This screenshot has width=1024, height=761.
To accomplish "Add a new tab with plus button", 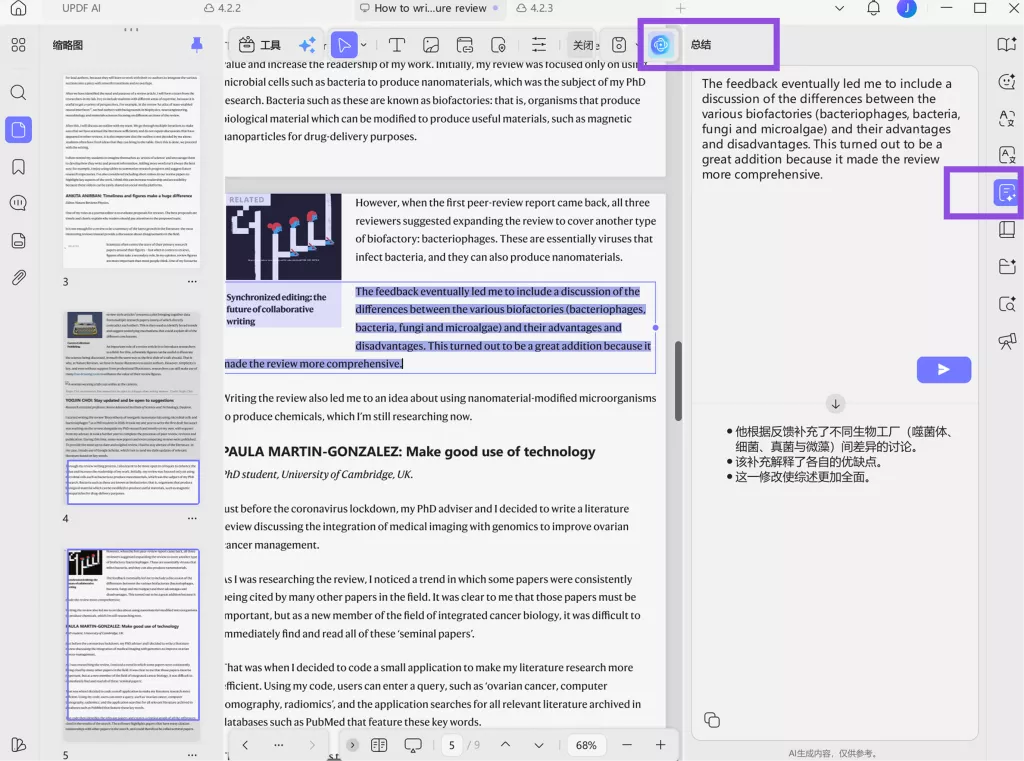I will pos(680,8).
